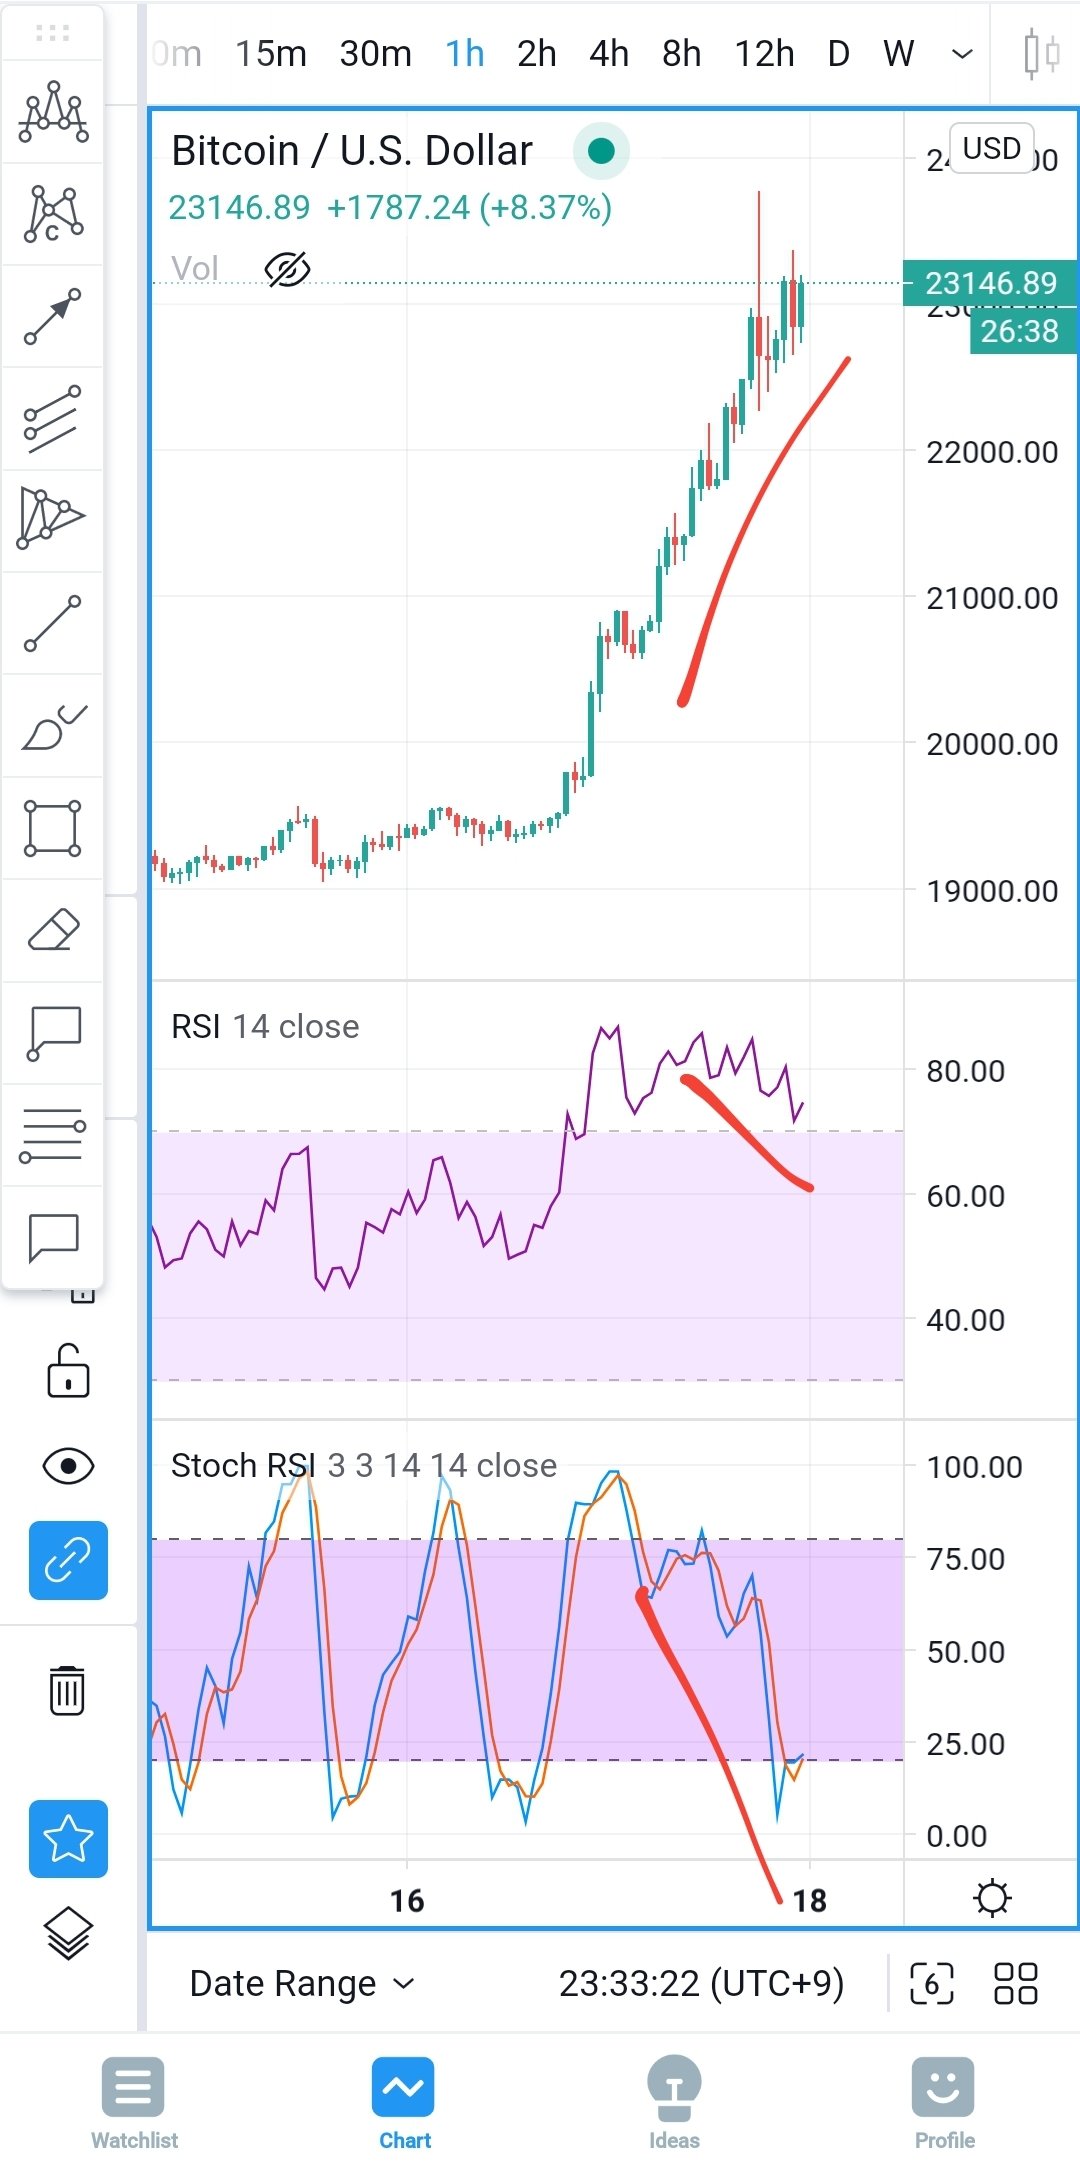Image resolution: width=1080 pixels, height=2171 pixels.
Task: Toggle the Vol indicator visibility eye
Action: [287, 268]
